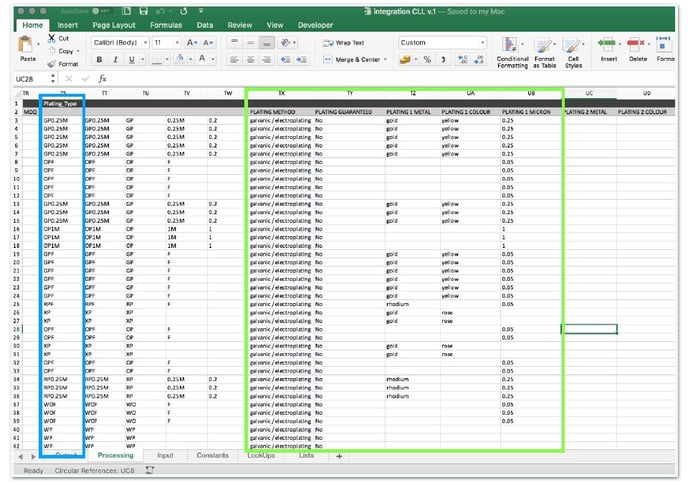
Task: Click the Redo circular arrow icon
Action: (x=183, y=11)
